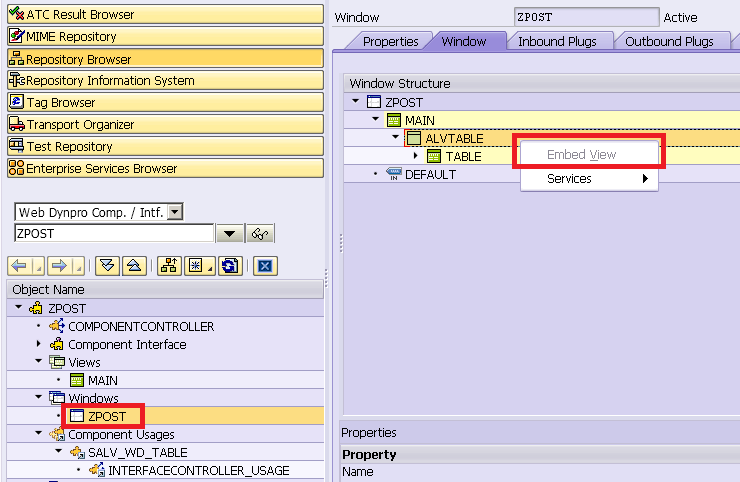
Task: Switch to Outbound Plugs tab
Action: pos(669,42)
